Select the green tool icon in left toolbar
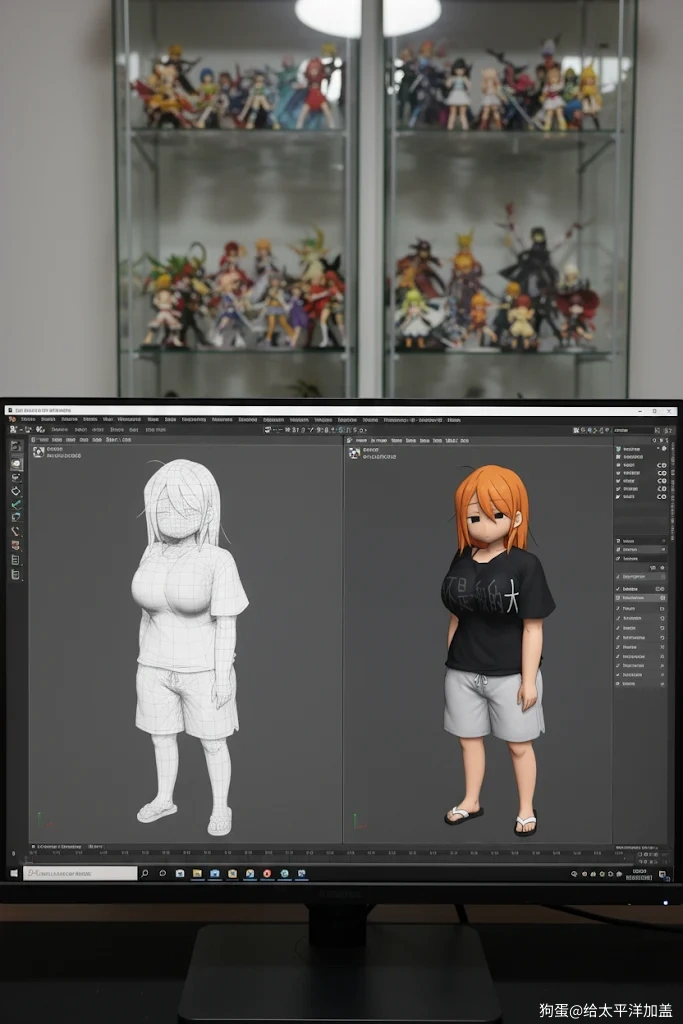 [x=16, y=504]
